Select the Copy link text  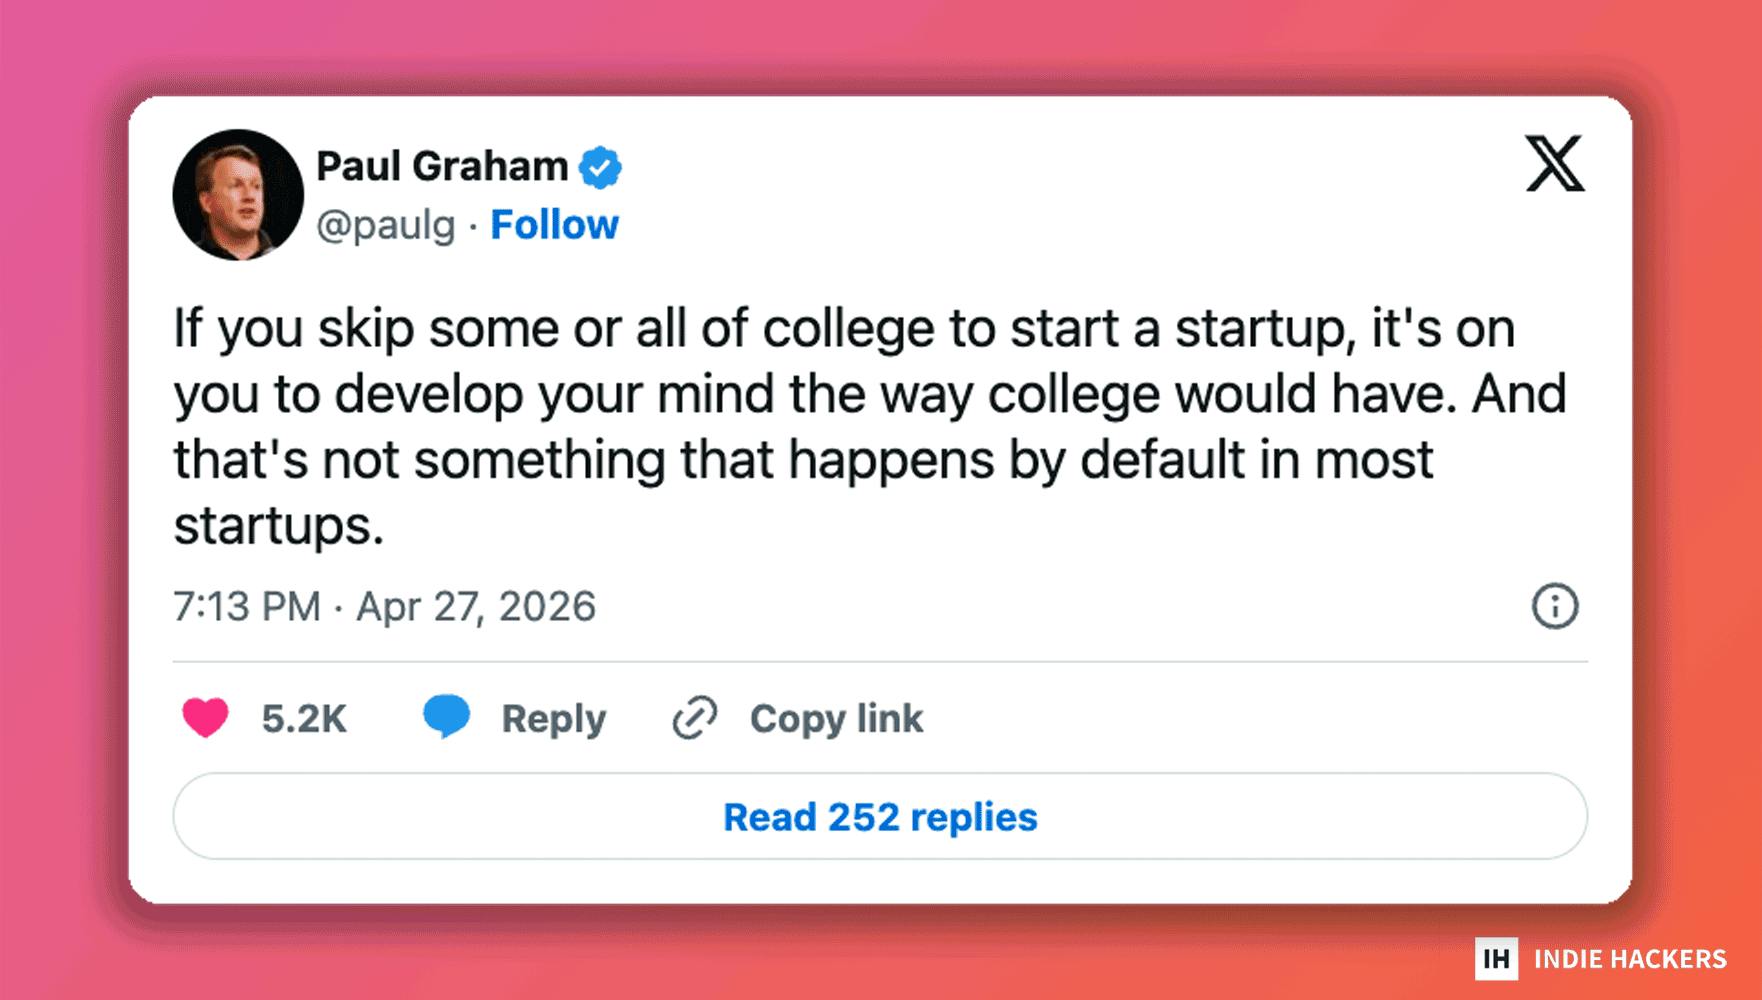pyautogui.click(x=836, y=719)
